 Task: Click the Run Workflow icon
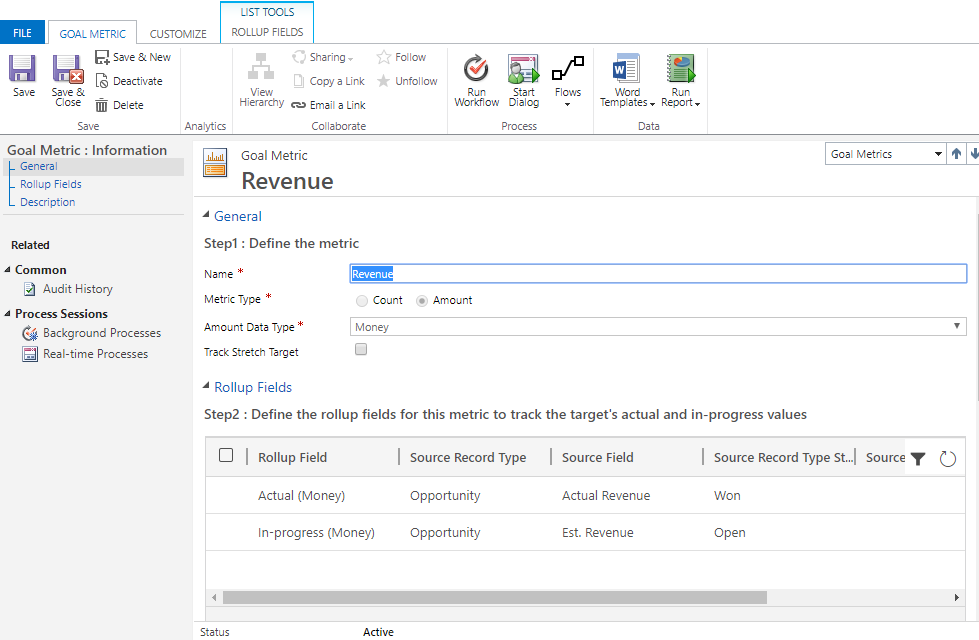(x=476, y=68)
